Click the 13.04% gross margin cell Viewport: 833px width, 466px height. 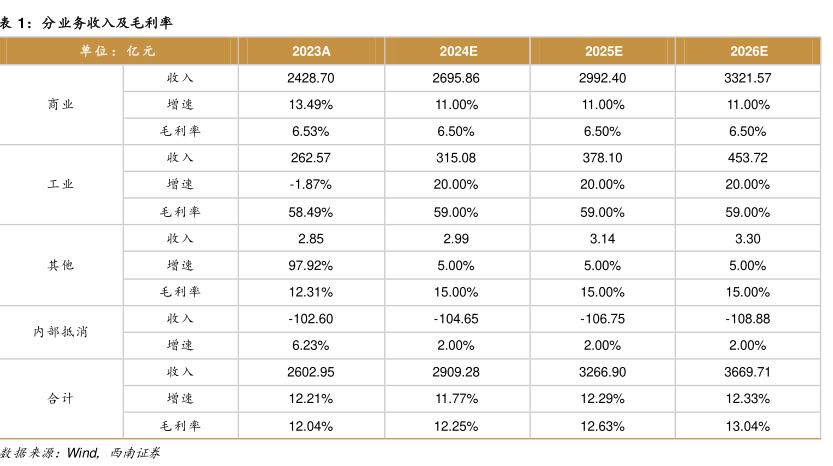click(x=749, y=426)
